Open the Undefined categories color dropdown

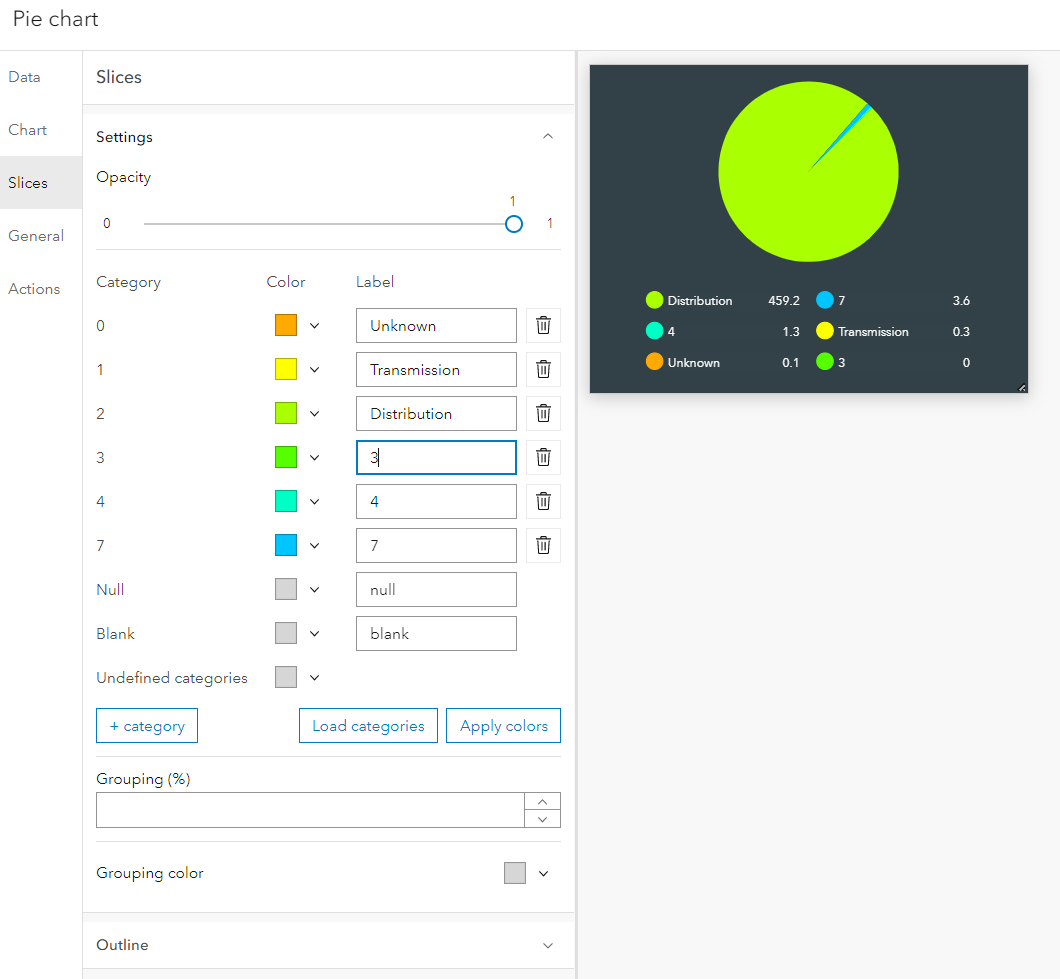(x=314, y=677)
